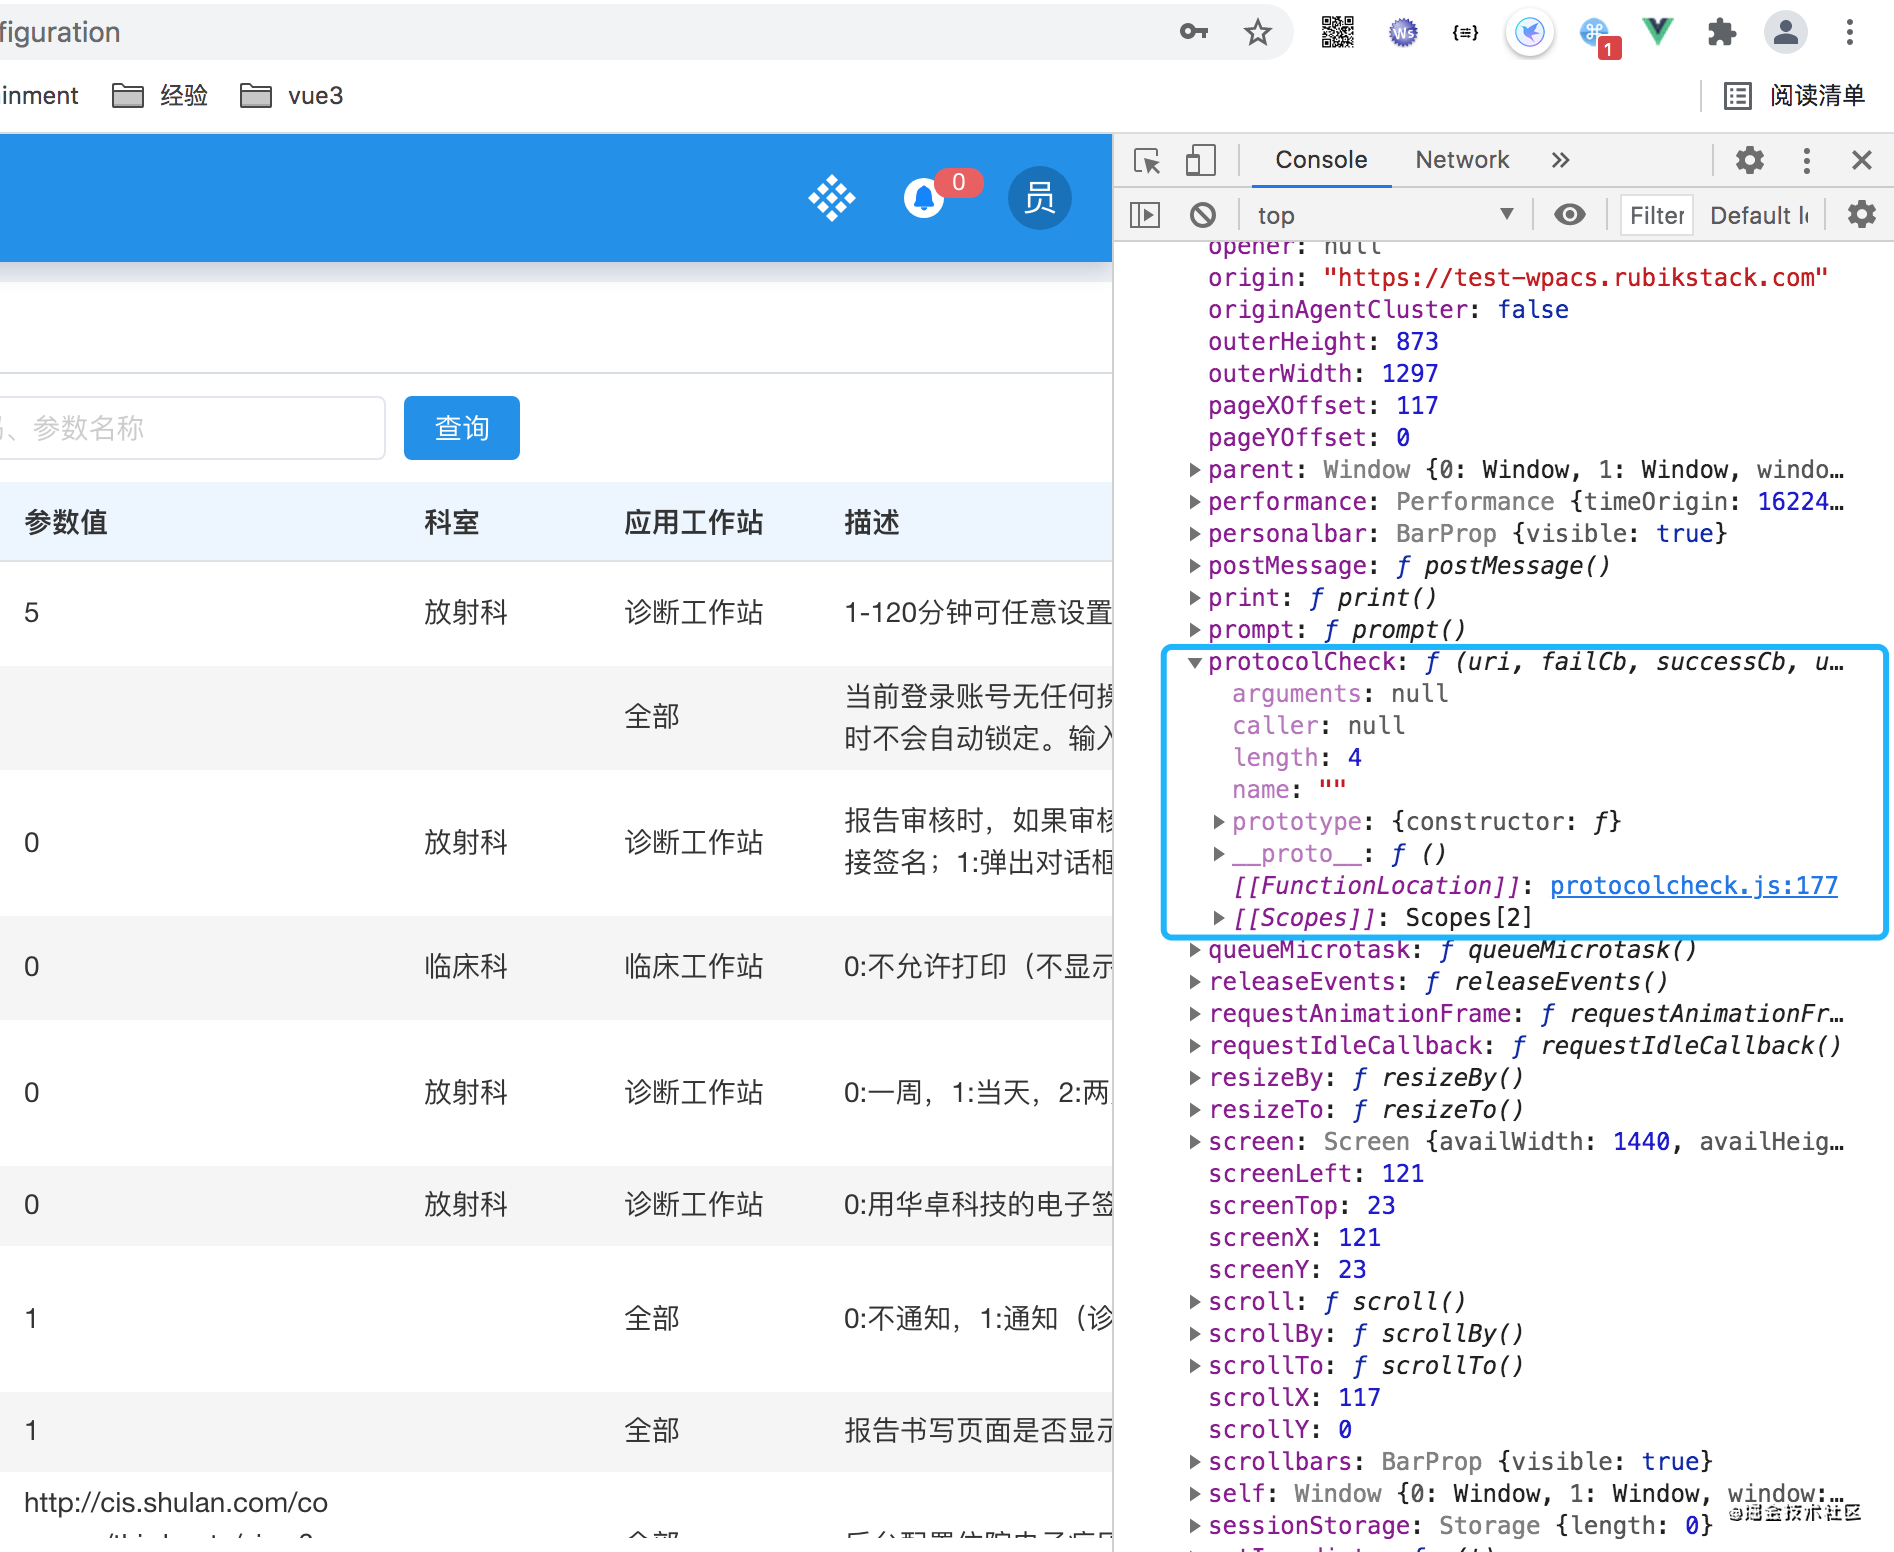Expand the prototype entry

(x=1218, y=822)
